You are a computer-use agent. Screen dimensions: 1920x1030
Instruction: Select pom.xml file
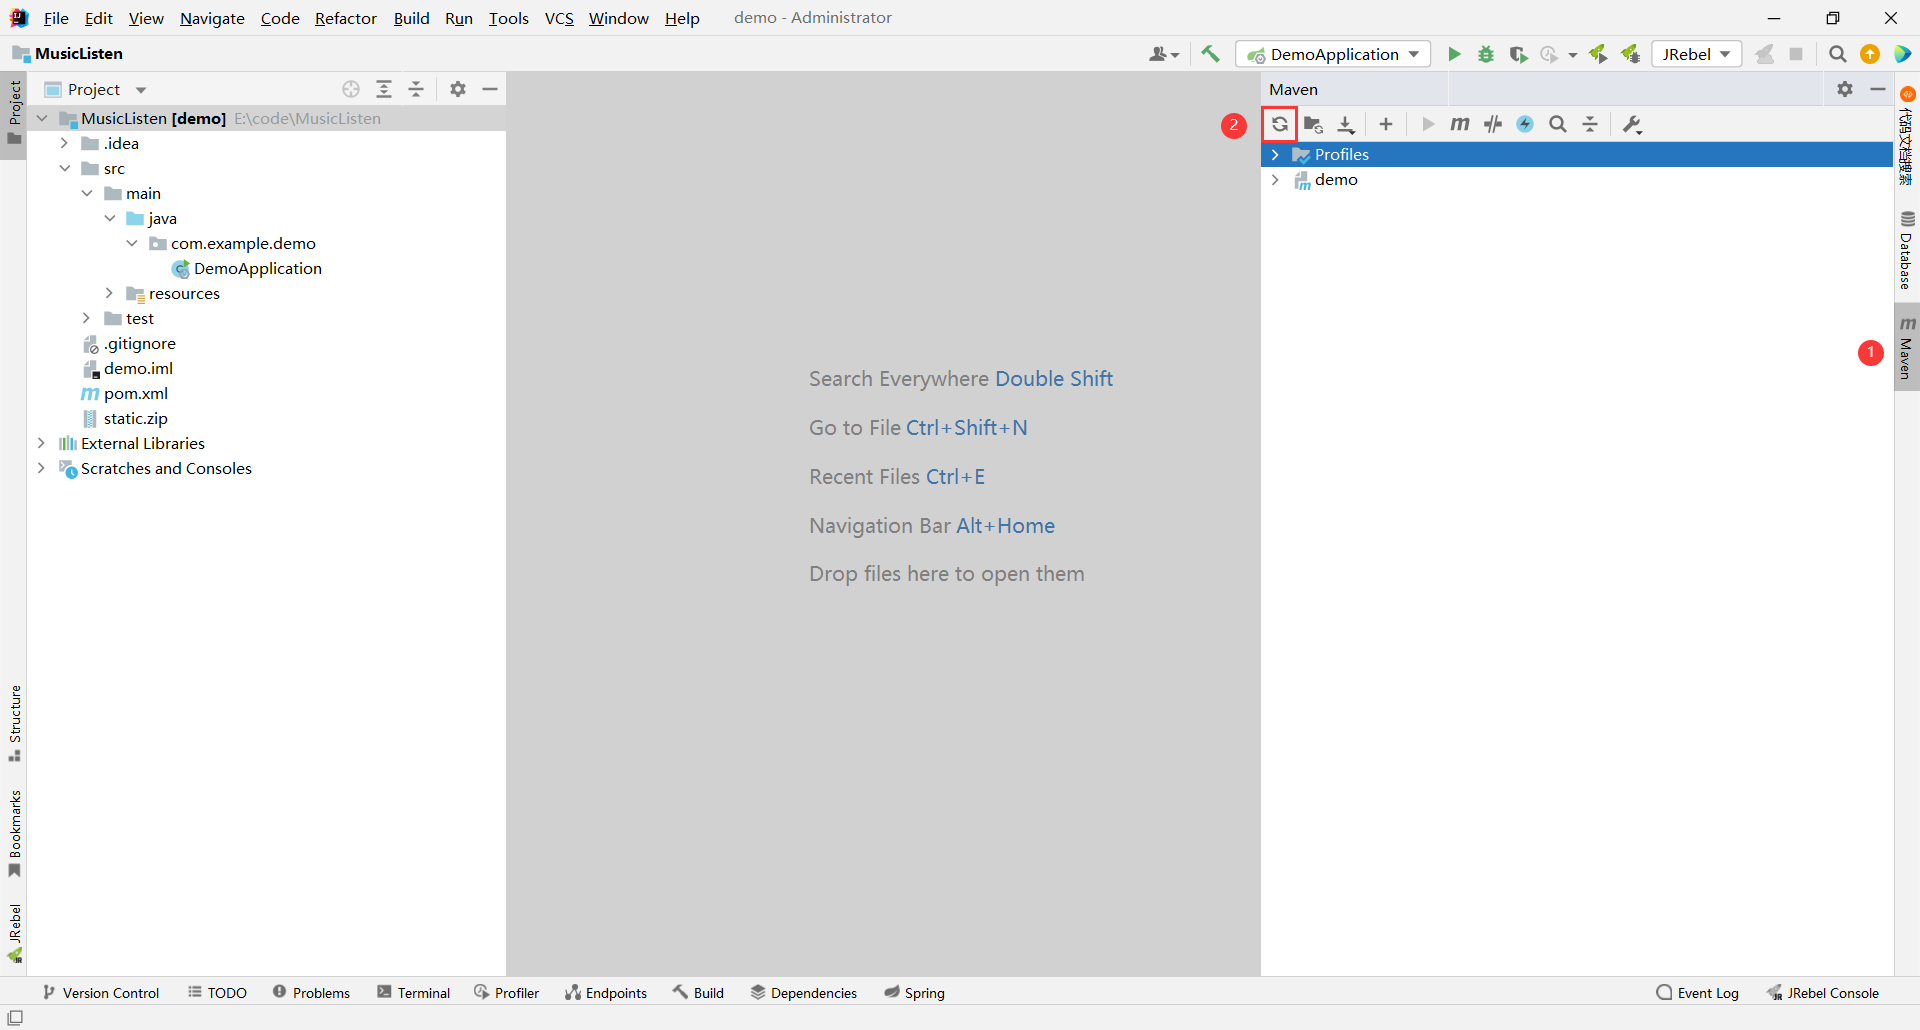[x=125, y=393]
